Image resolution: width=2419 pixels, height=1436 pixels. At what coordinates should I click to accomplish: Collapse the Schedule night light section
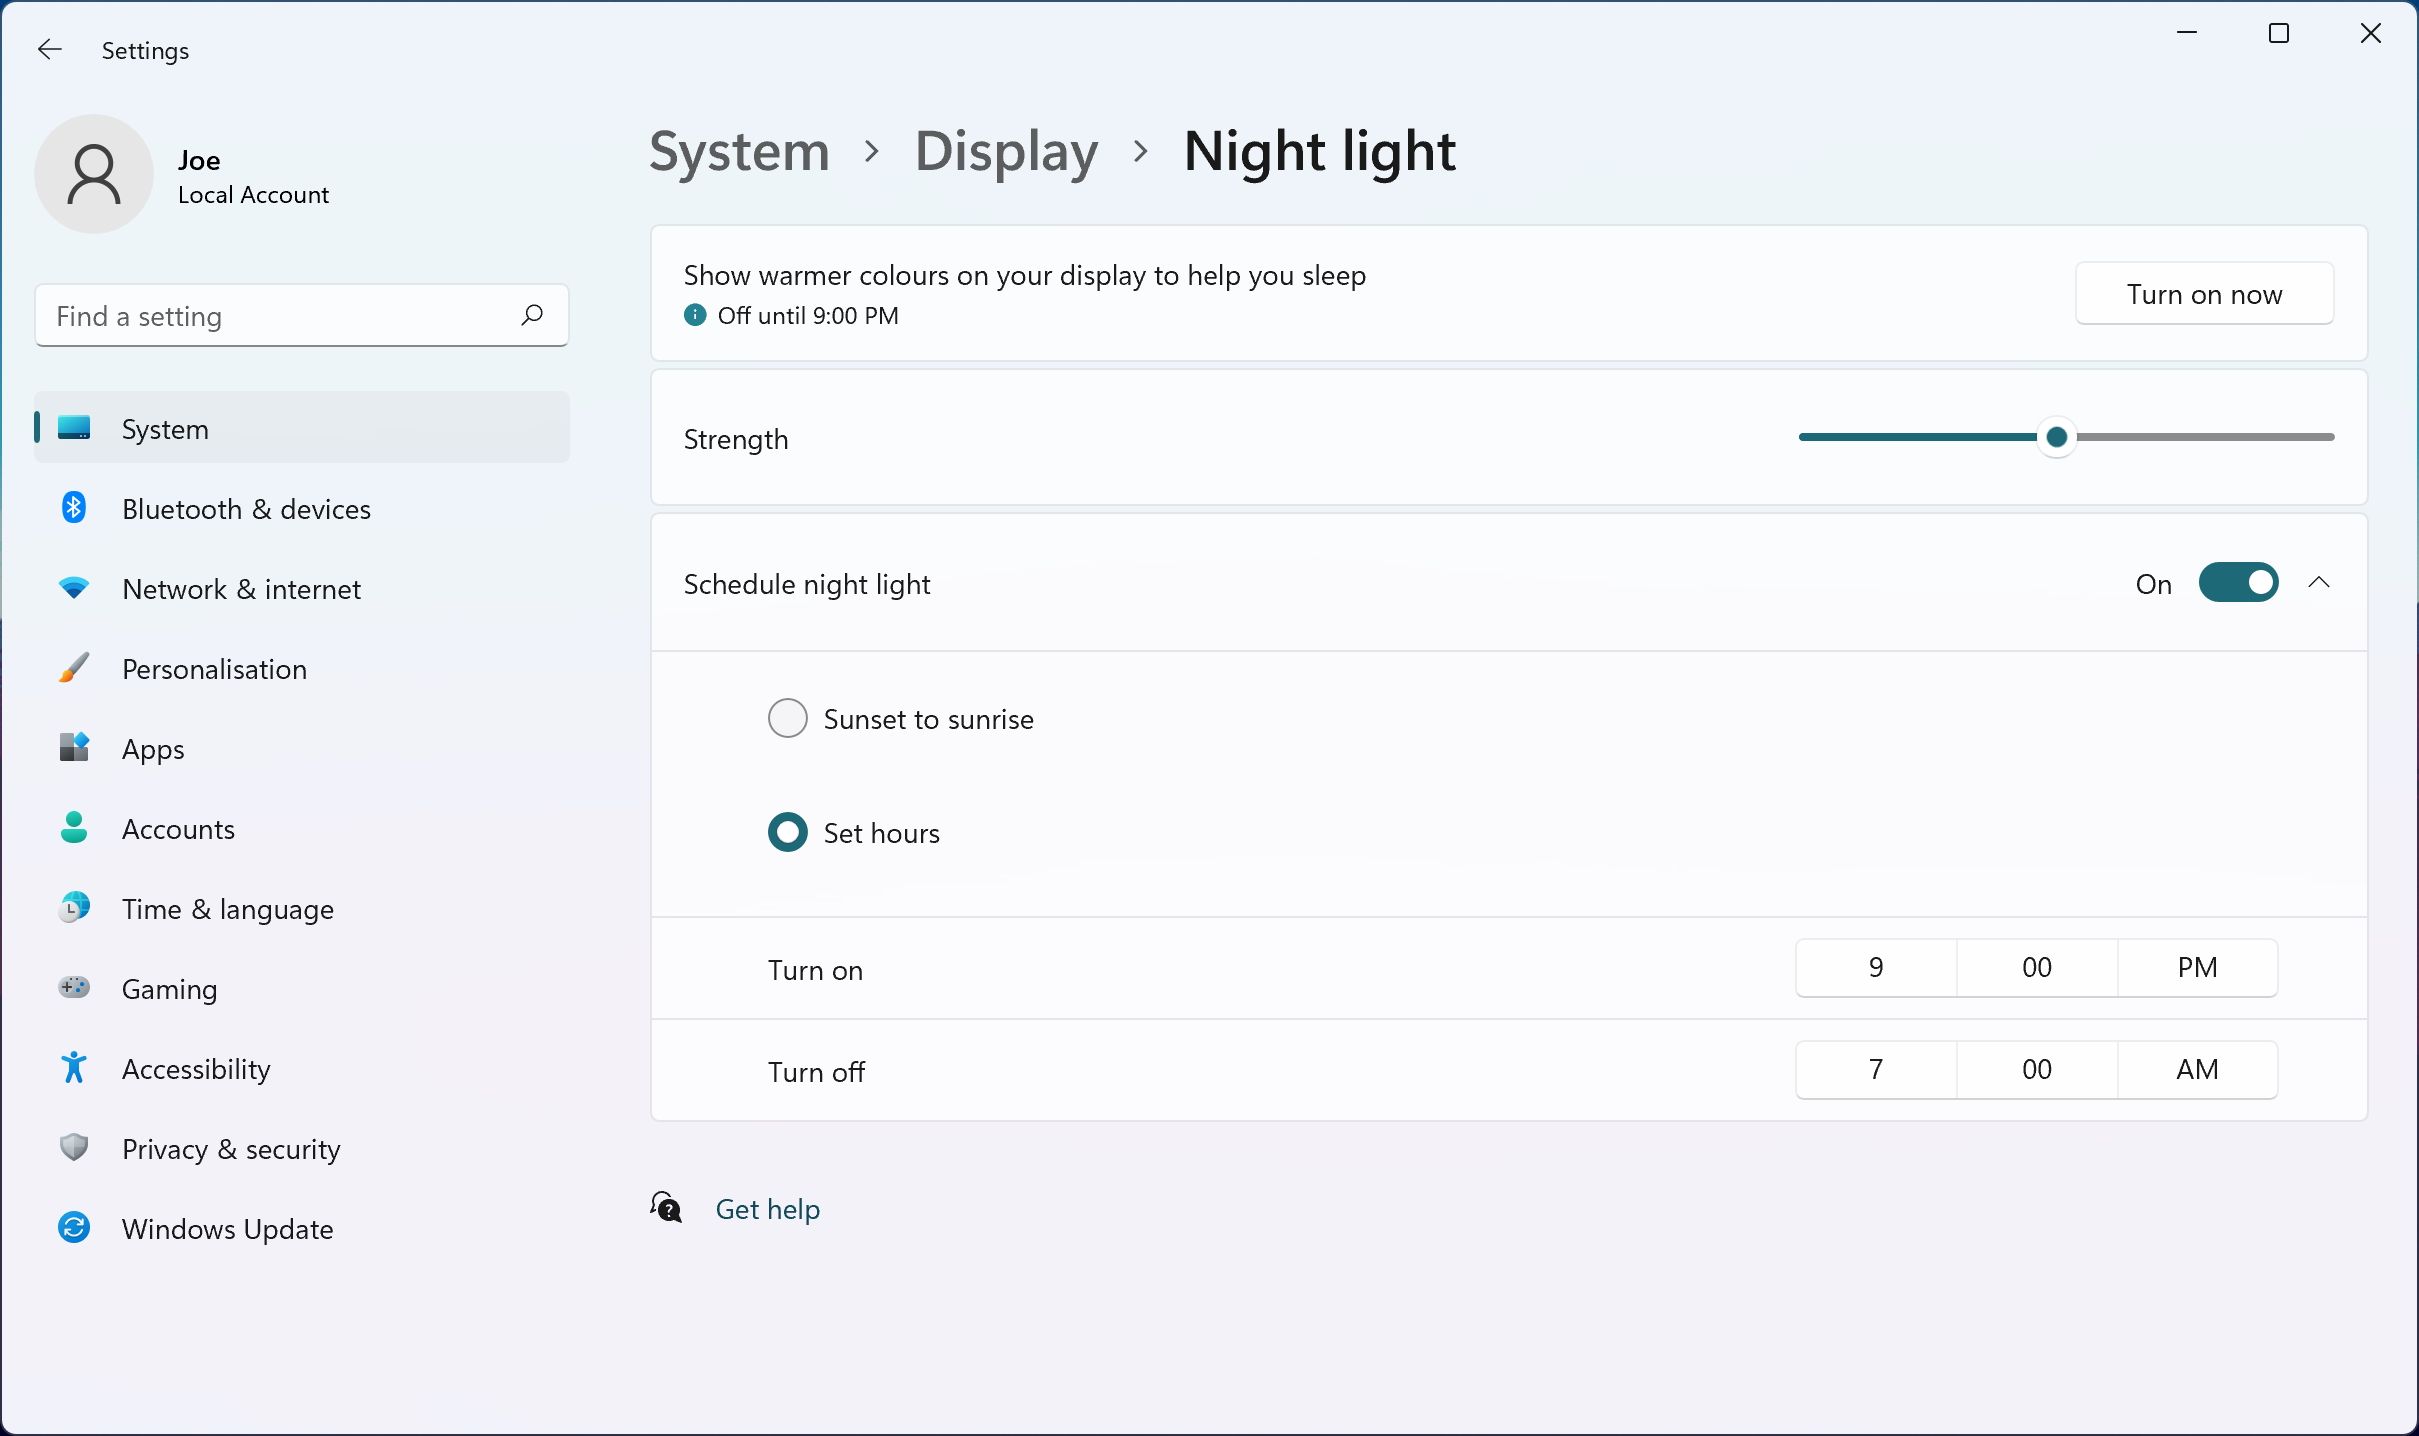2320,582
